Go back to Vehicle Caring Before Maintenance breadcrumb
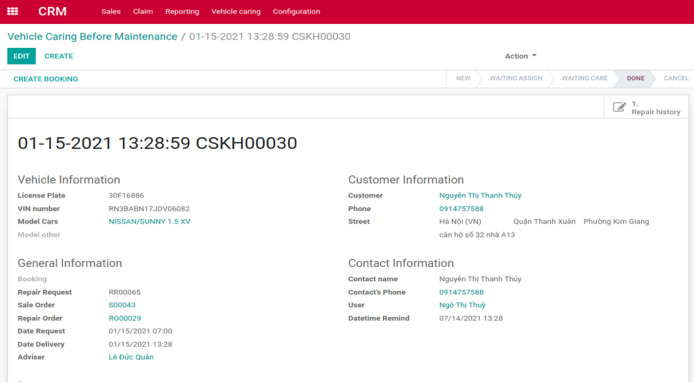This screenshot has height=382, width=694. 92,36
